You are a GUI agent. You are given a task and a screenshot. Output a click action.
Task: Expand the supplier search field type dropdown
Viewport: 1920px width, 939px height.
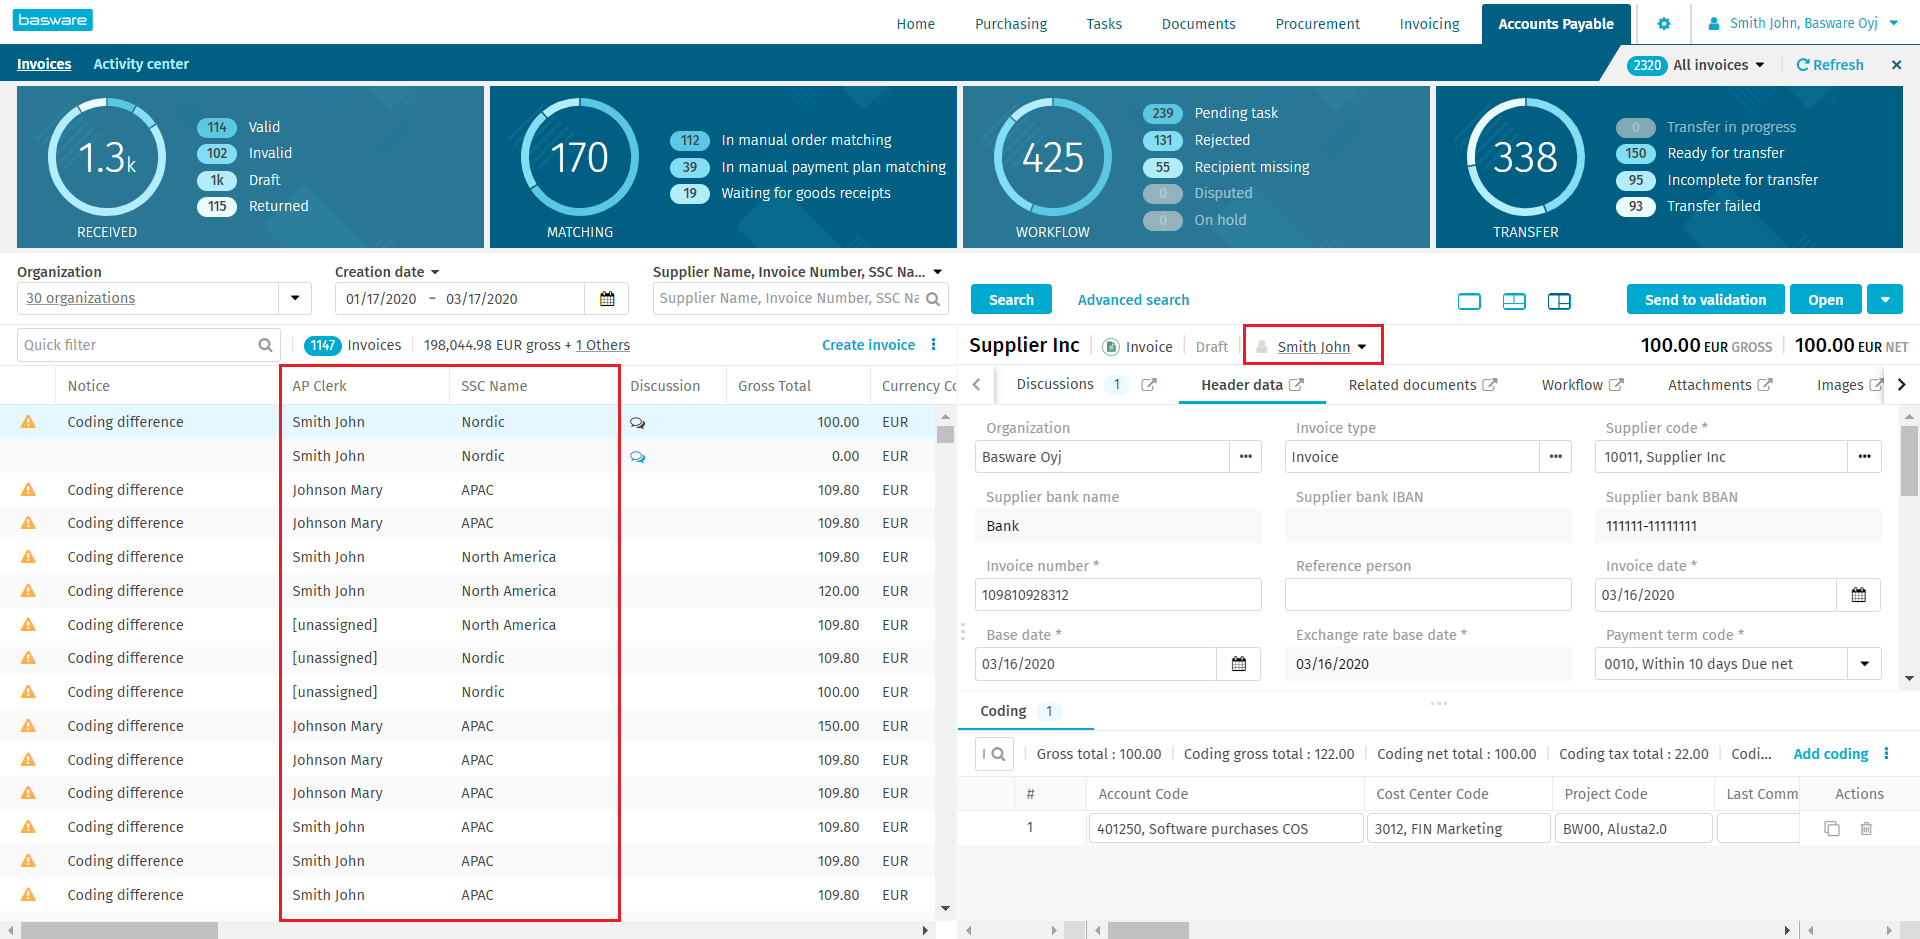[938, 272]
